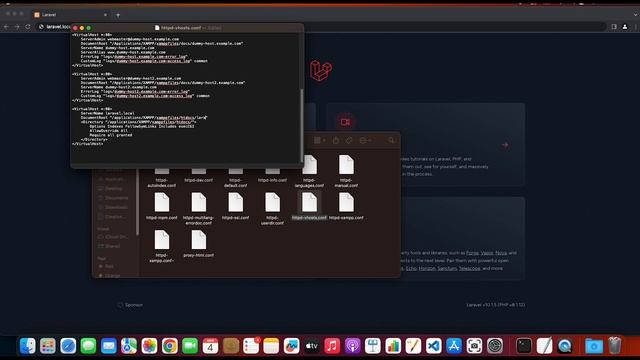The image size is (640, 360).
Task: Open Podcasts from the dock
Action: [353, 346]
